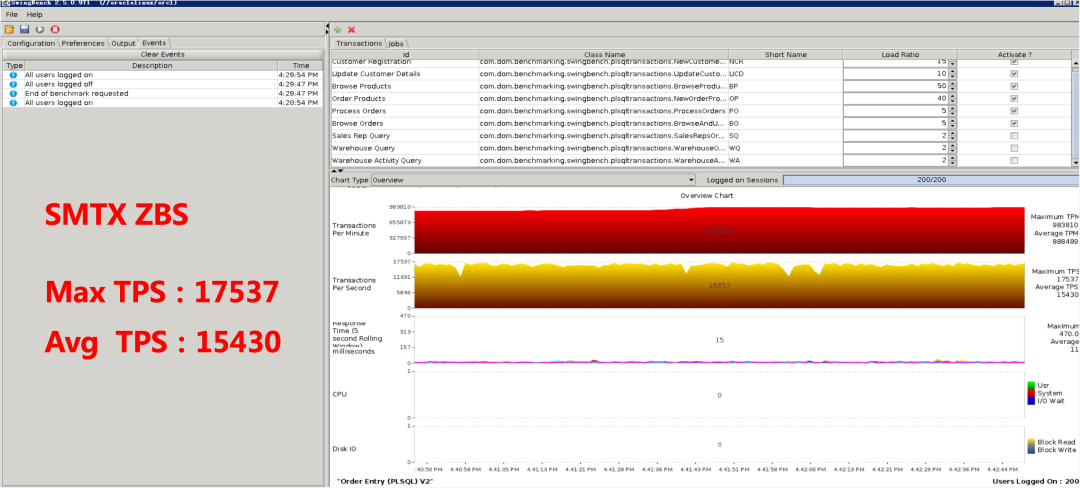Click Load Ratio field for Browse Orders
Viewport: 1080px width, 488px height.
click(895, 123)
